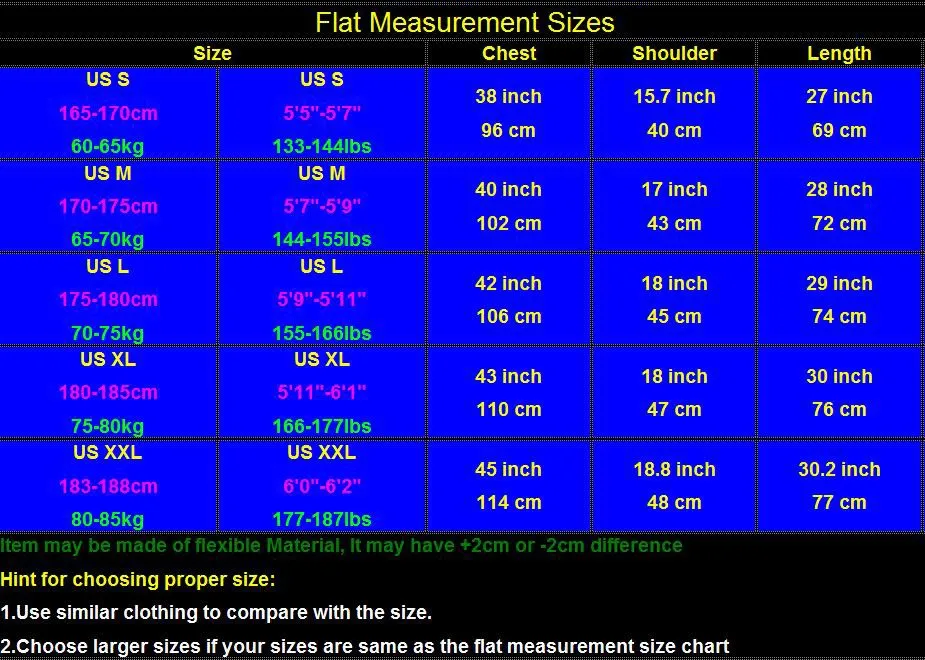Select the '27 inch' length value

point(839,96)
